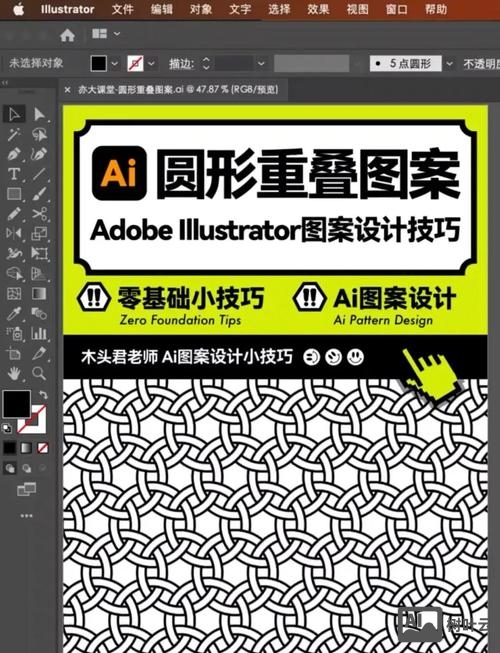Viewport: 500px width, 653px height.
Task: Open the 效果 menu
Action: click(x=318, y=9)
